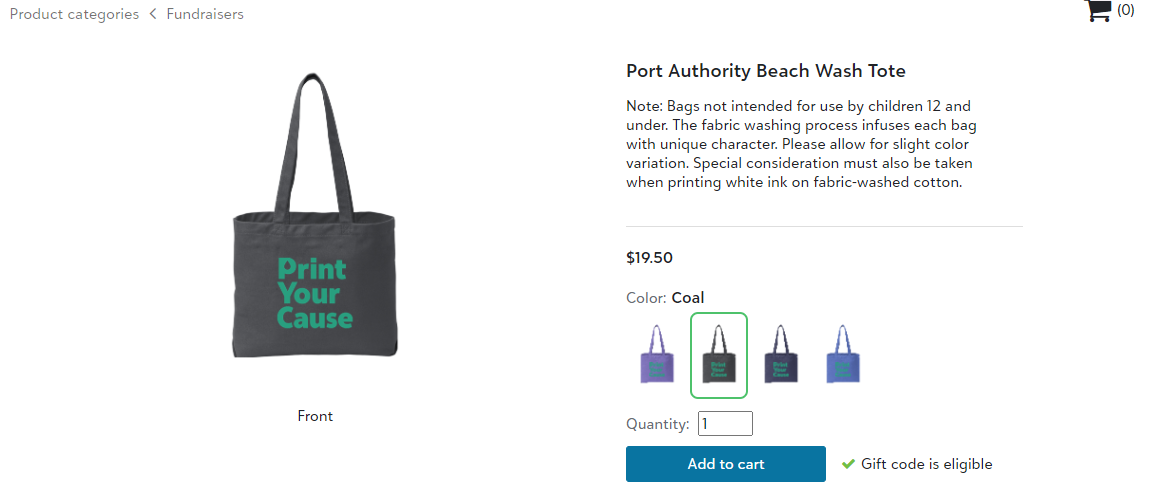Select the purple tote color swatch
The height and width of the screenshot is (497, 1154).
(657, 354)
